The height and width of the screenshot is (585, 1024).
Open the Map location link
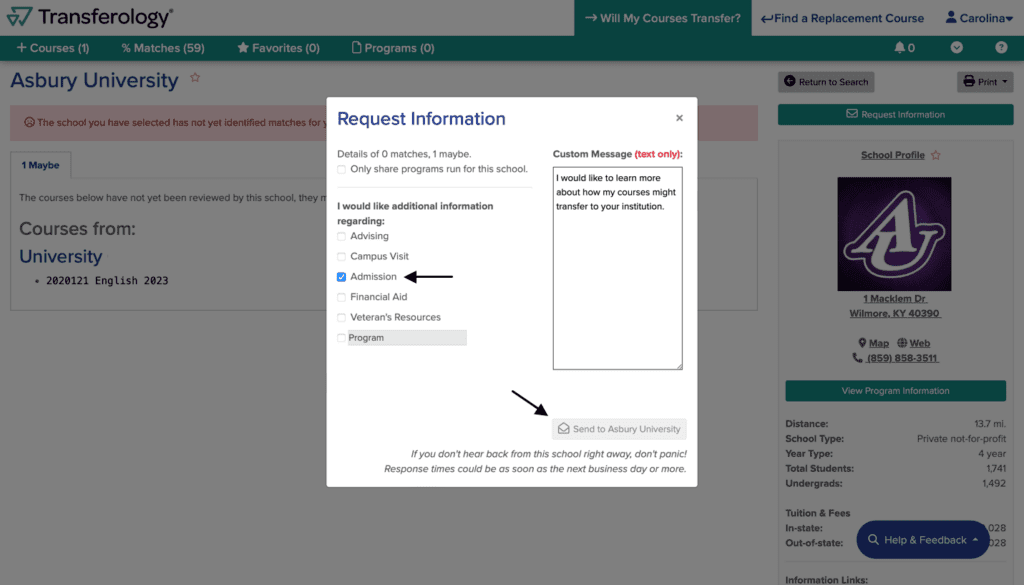[873, 343]
